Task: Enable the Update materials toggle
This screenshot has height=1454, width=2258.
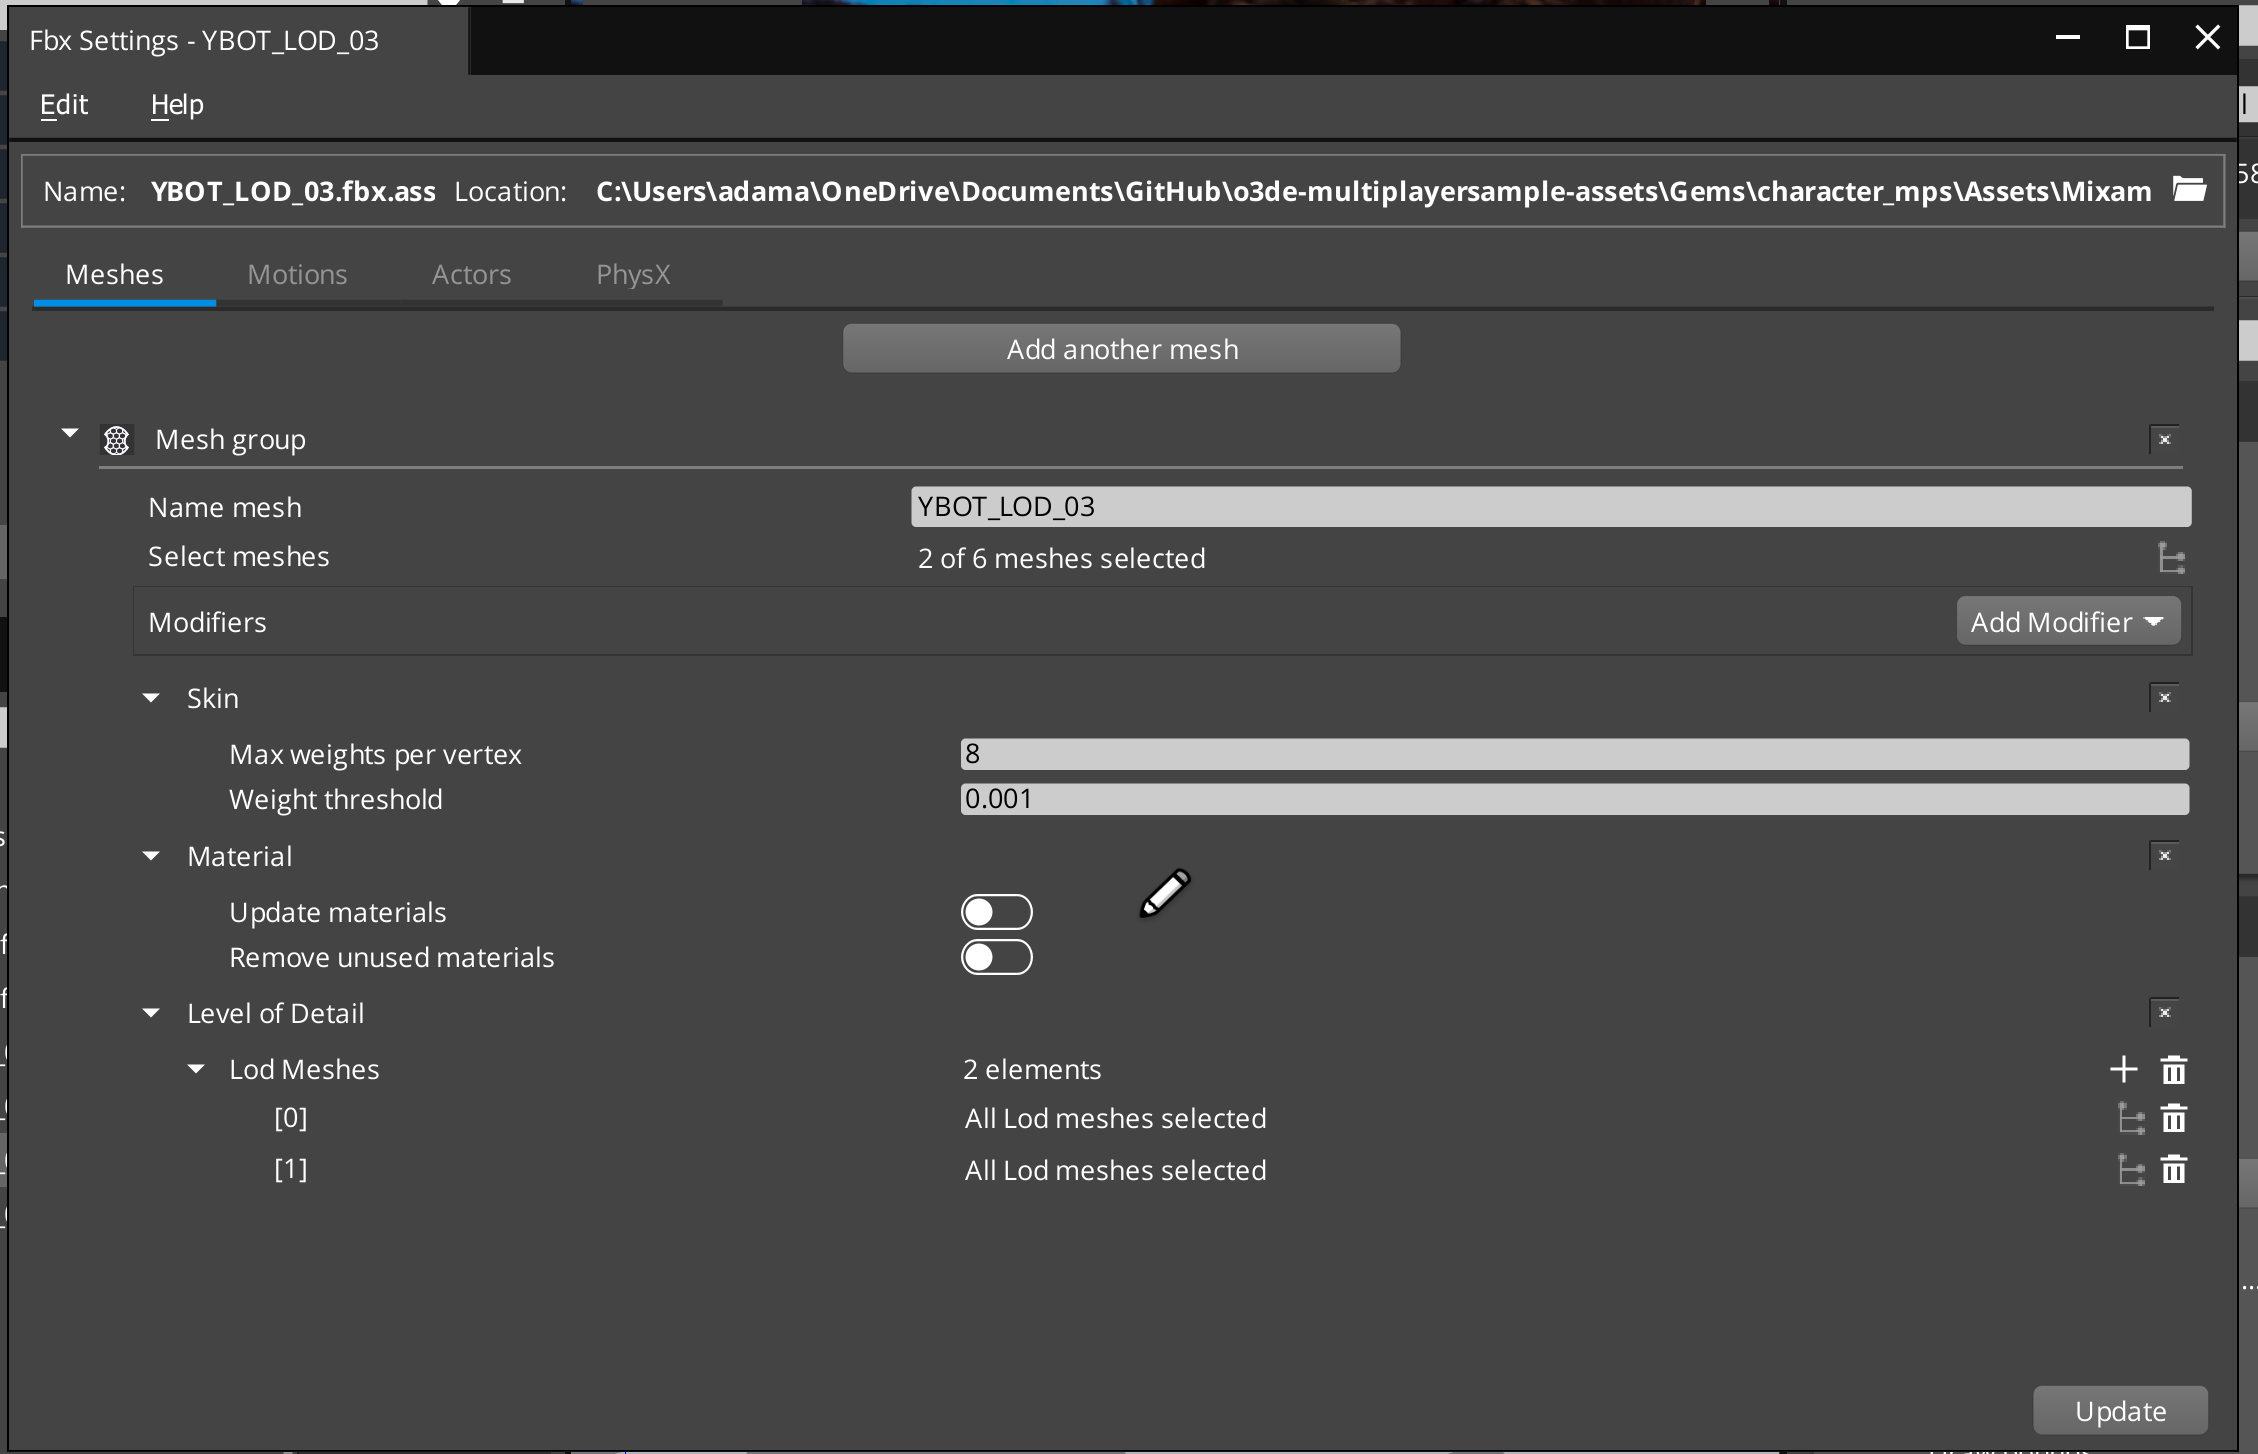Action: pyautogui.click(x=996, y=911)
